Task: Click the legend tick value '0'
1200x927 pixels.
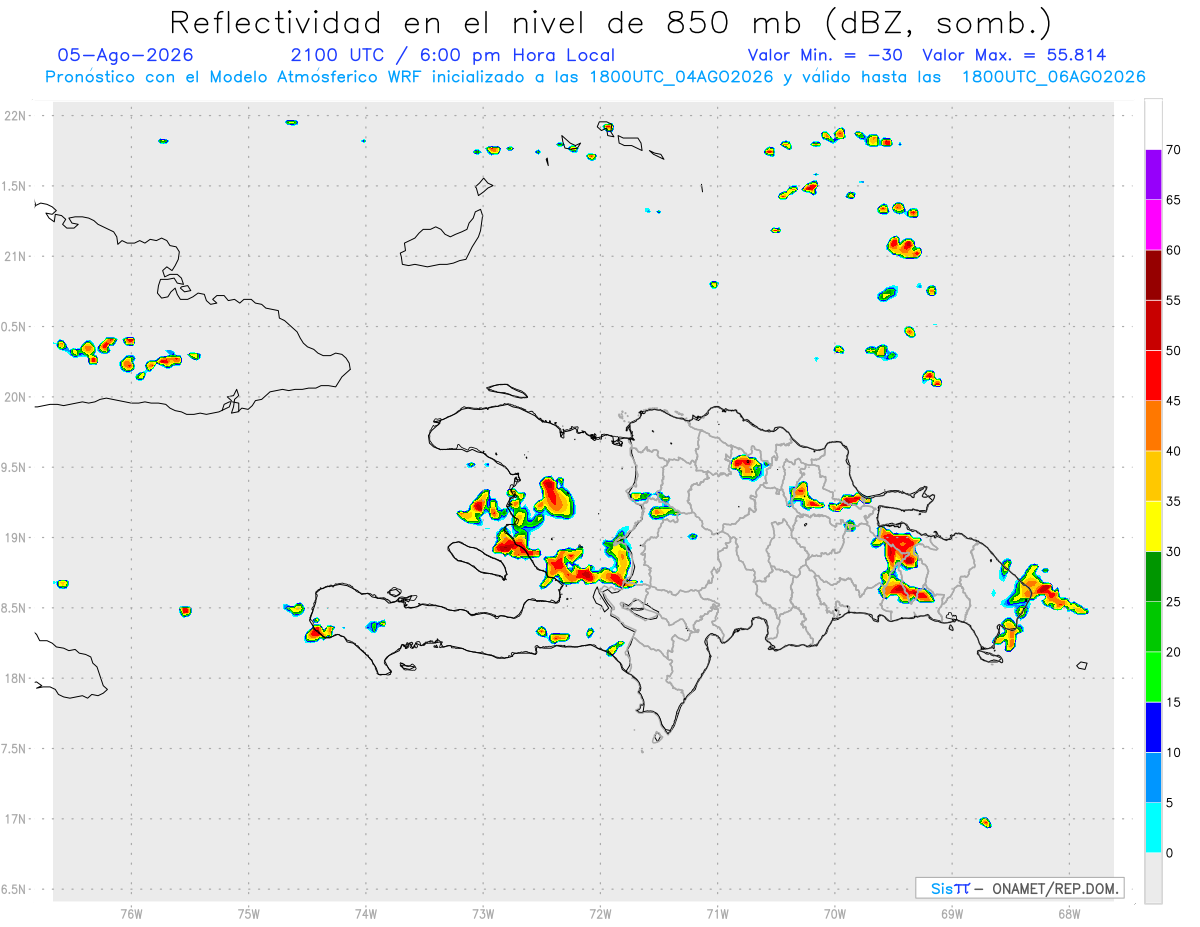Action: (1170, 853)
